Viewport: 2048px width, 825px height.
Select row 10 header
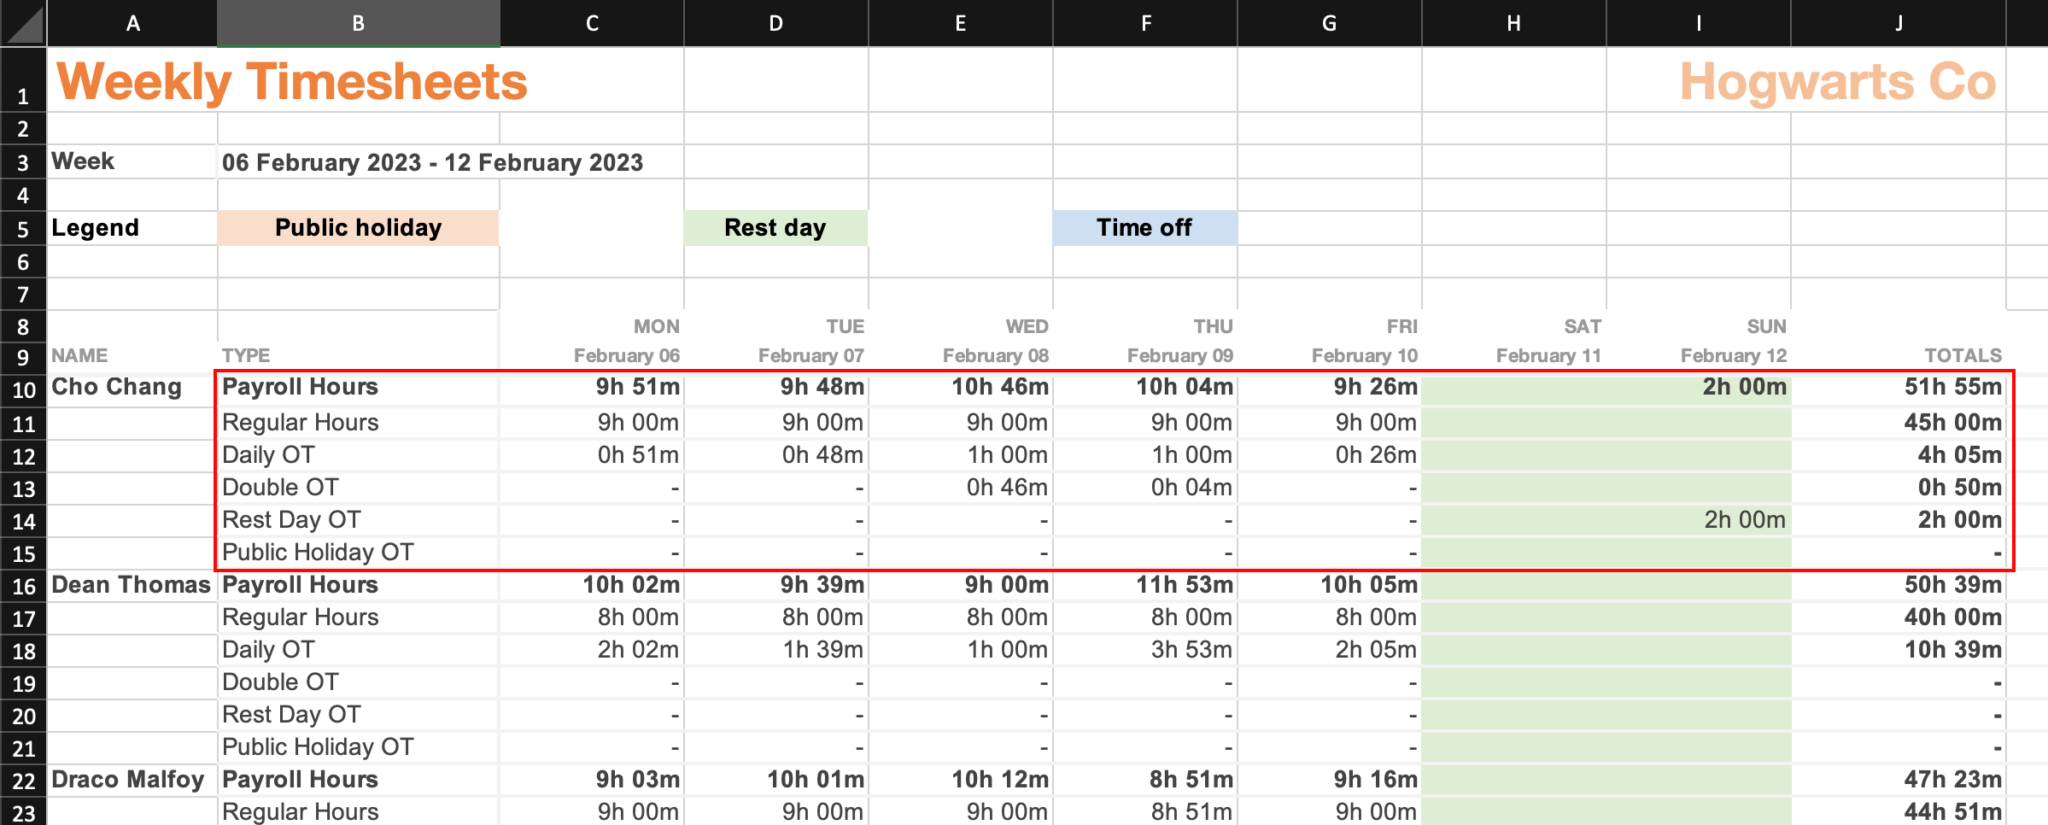point(23,390)
